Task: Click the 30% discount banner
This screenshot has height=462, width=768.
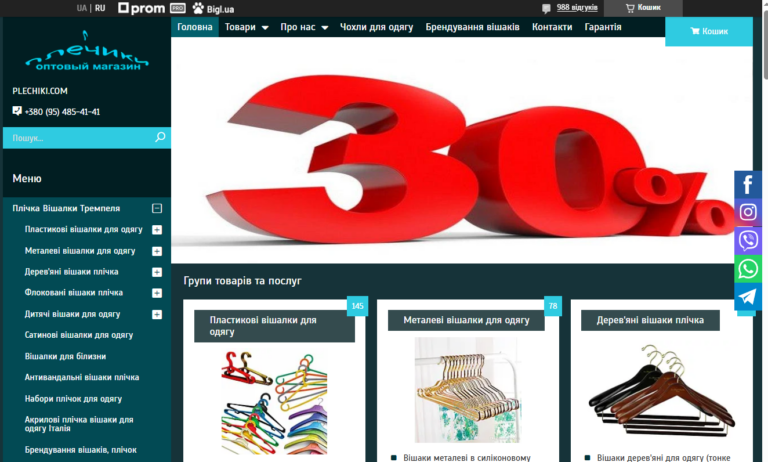Action: tap(461, 150)
